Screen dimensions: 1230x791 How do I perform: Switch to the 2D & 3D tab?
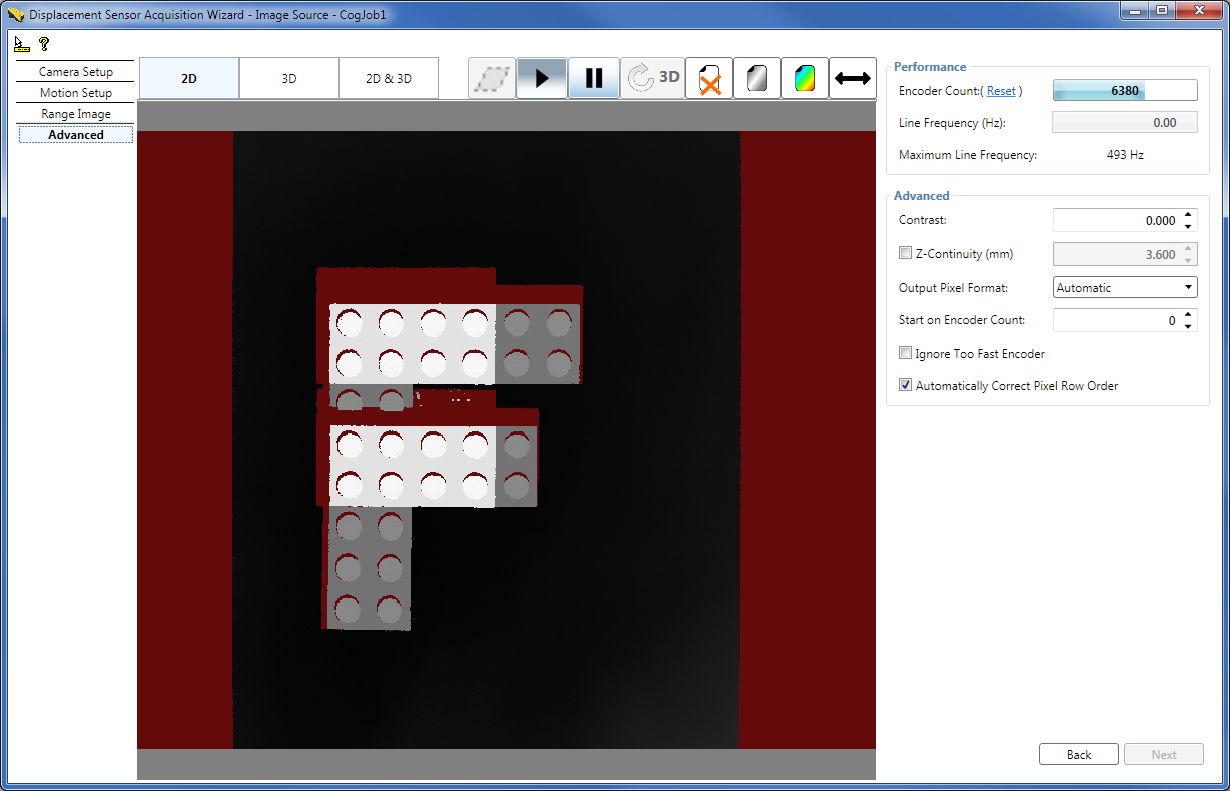(x=389, y=78)
